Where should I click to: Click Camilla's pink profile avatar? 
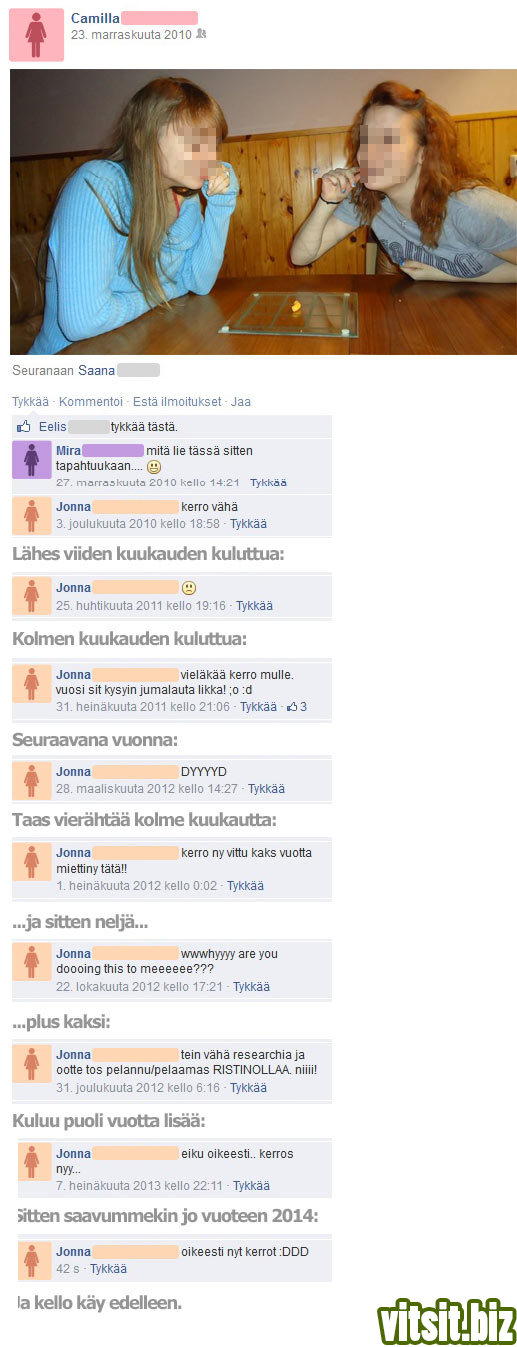36,34
